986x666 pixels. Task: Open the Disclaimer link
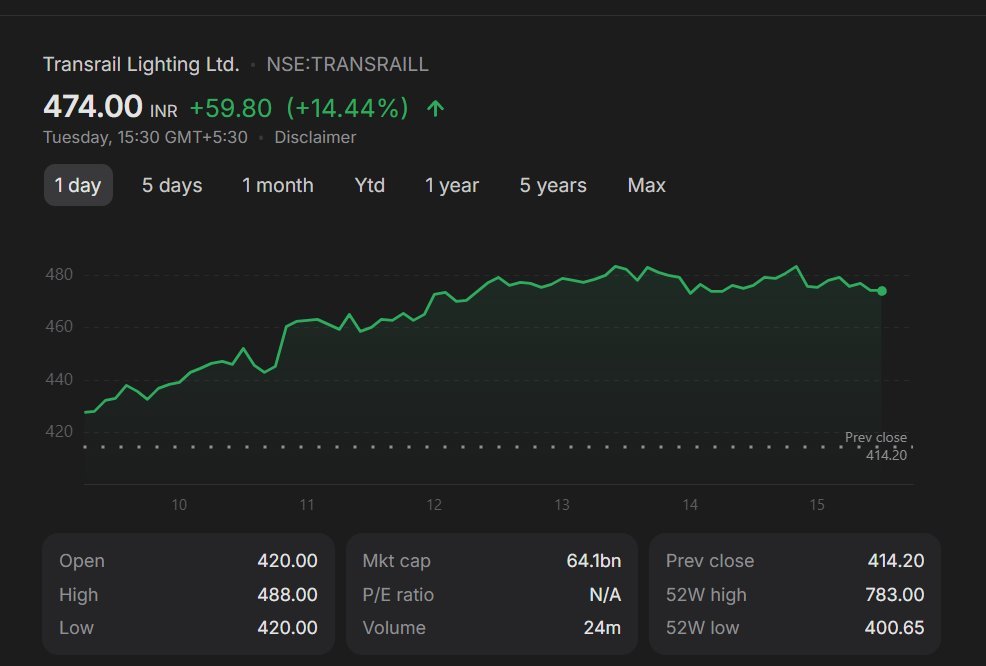(x=315, y=137)
